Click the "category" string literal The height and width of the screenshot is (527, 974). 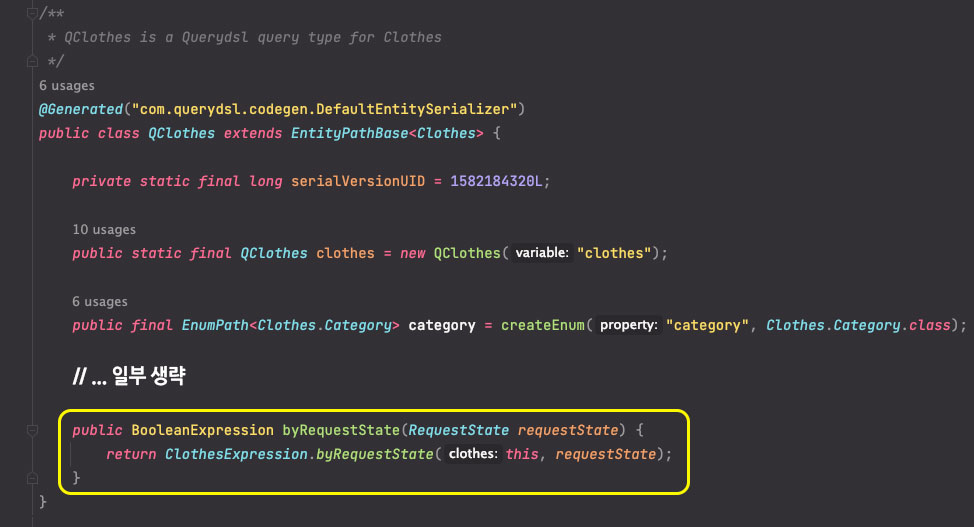pos(708,326)
